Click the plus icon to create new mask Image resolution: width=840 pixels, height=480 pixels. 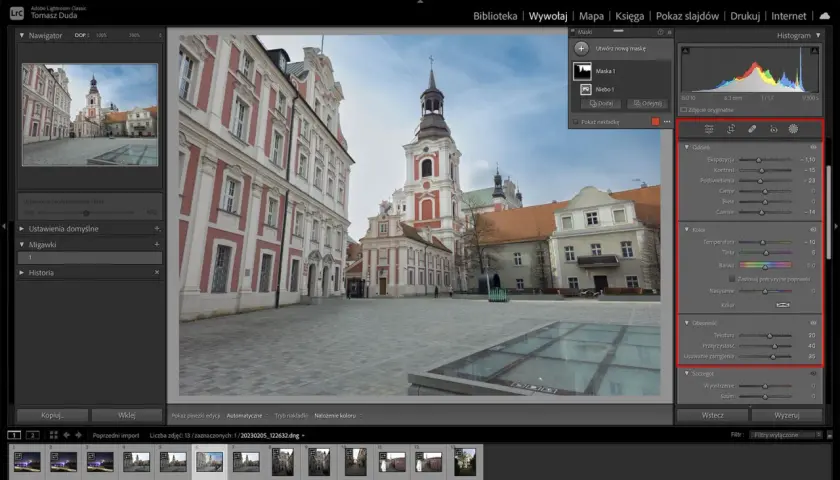click(x=581, y=48)
